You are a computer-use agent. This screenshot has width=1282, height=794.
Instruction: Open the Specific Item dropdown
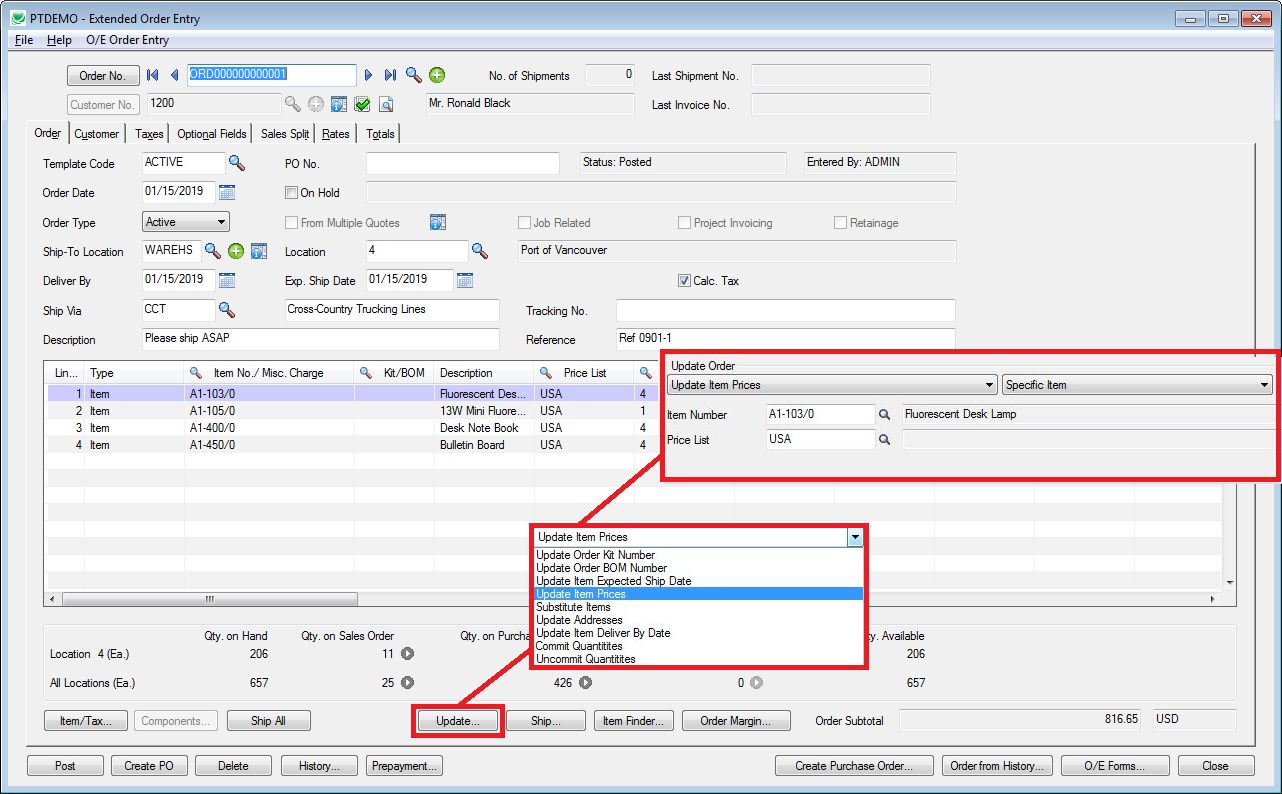(x=1137, y=385)
